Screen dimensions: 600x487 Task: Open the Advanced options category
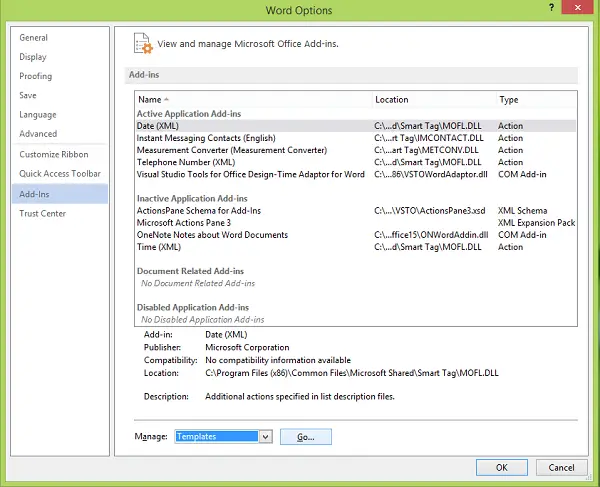click(x=38, y=134)
